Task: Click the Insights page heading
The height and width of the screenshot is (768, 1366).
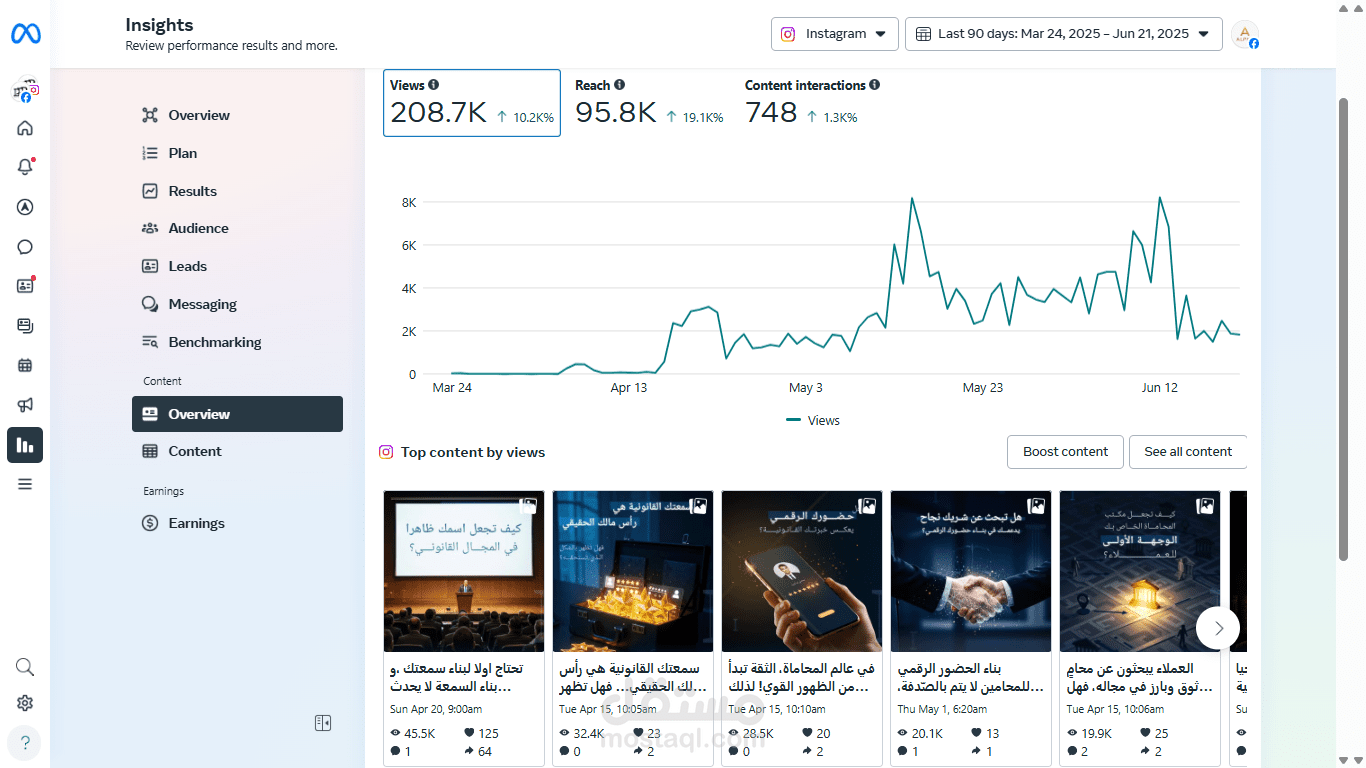Action: [159, 25]
